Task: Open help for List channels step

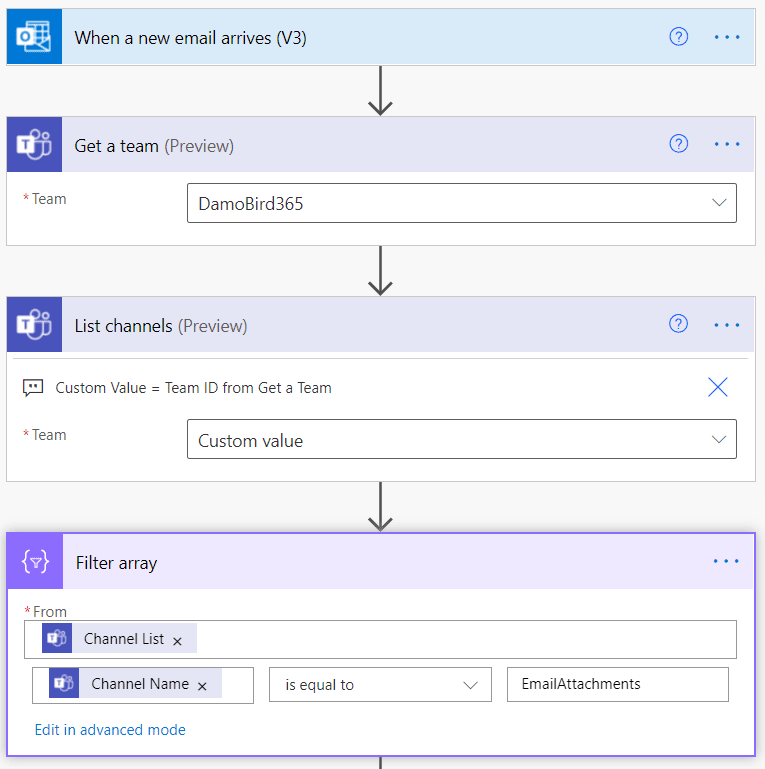Action: click(x=679, y=324)
